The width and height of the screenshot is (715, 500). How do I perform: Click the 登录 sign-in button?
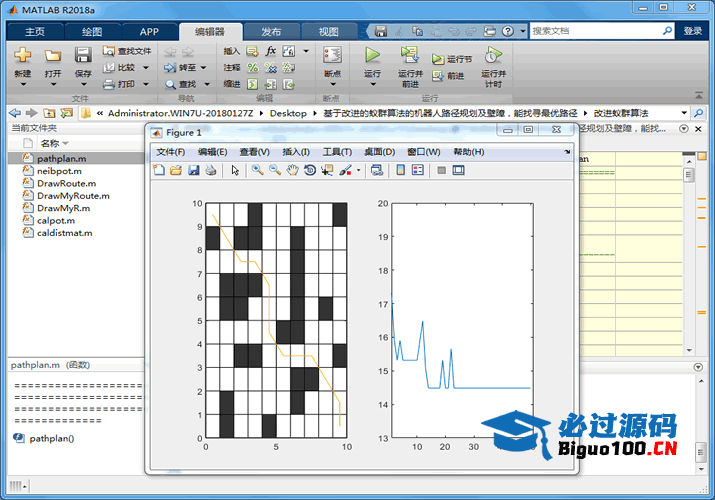[x=693, y=31]
